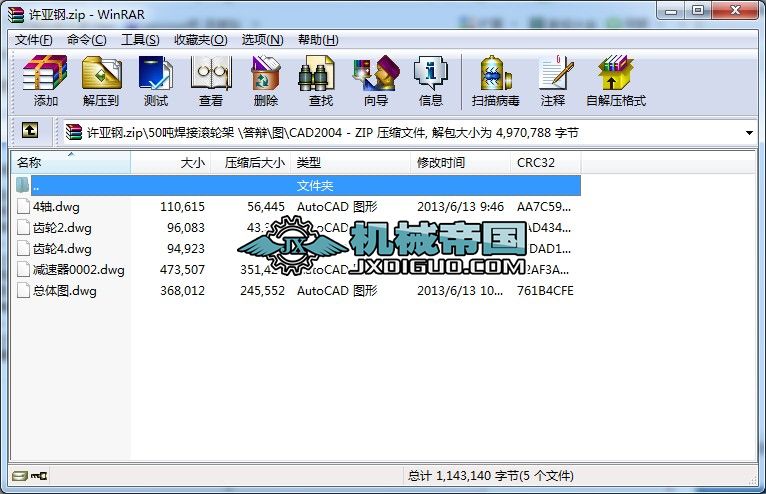The width and height of the screenshot is (766, 494).
Task: Click the file icon of 齿轮4.dwg
Action: [23, 248]
